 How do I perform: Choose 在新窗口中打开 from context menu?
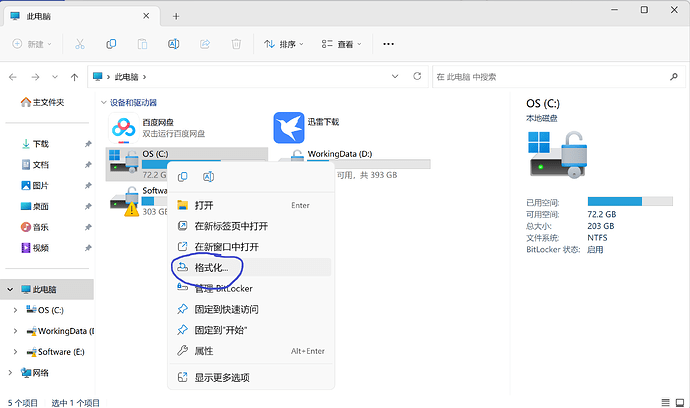[x=251, y=247]
